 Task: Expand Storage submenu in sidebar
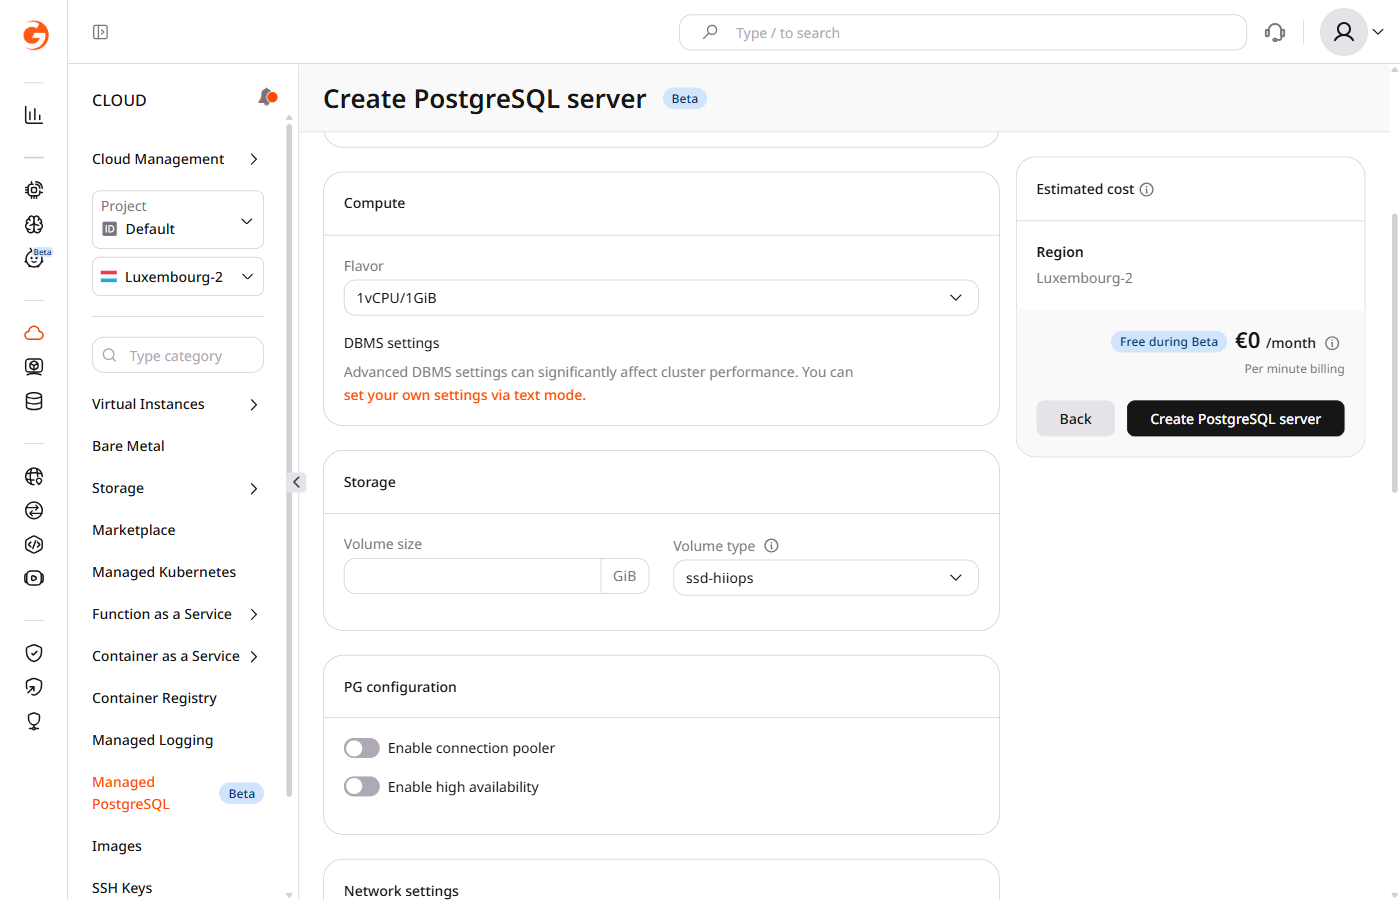177,488
